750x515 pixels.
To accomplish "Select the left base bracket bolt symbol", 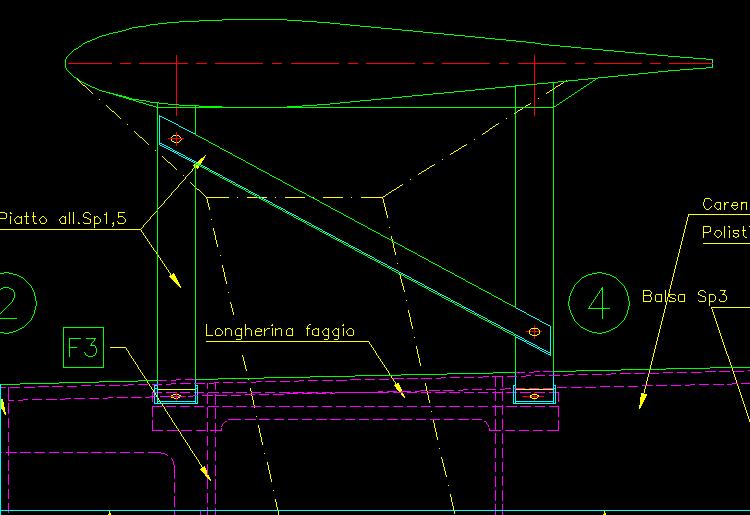I will tap(176, 396).
